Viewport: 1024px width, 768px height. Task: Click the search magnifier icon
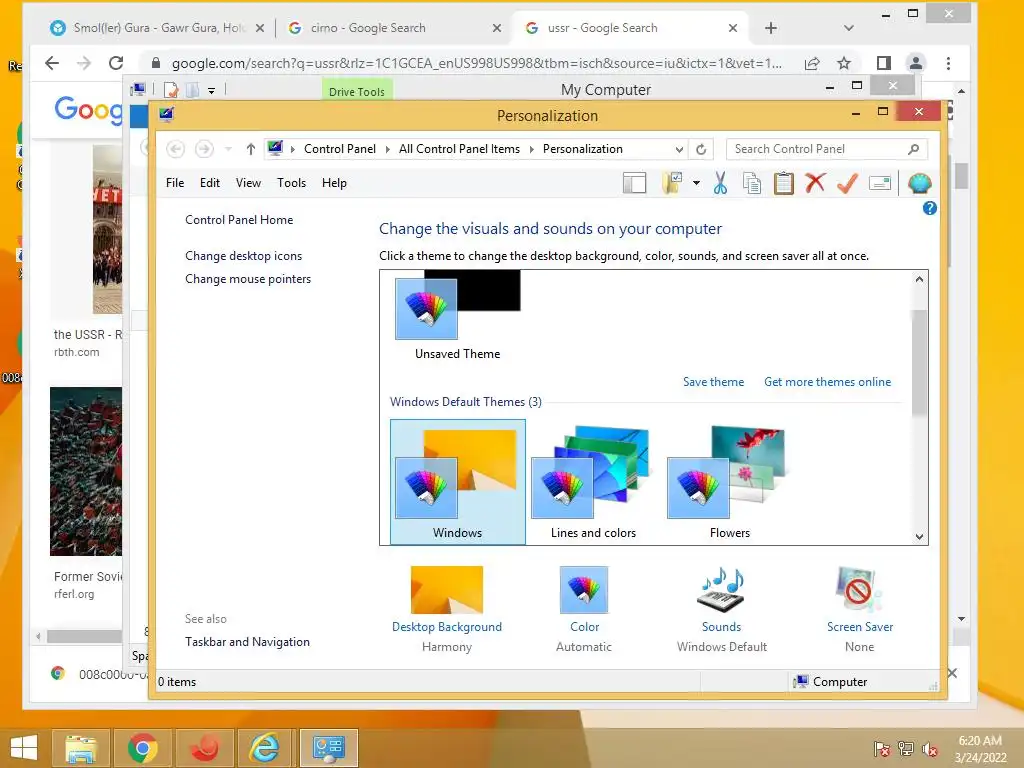point(913,149)
